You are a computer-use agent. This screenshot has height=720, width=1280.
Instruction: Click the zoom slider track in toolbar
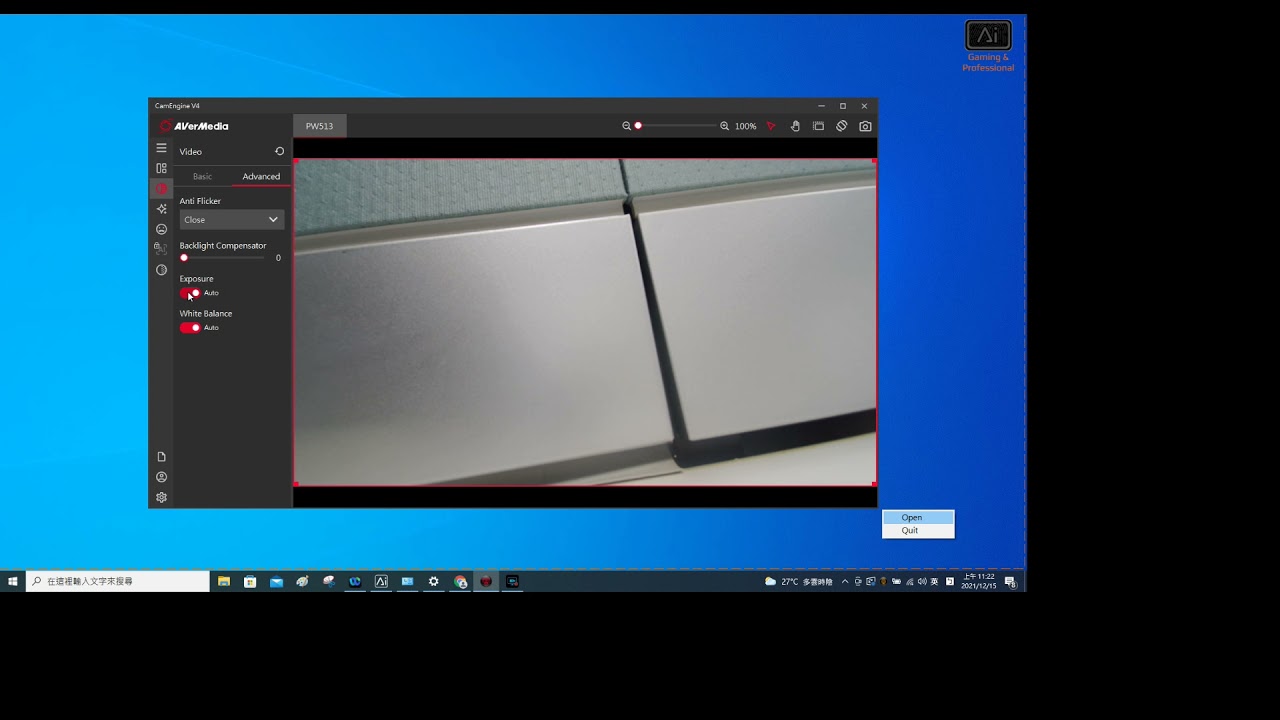[676, 126]
